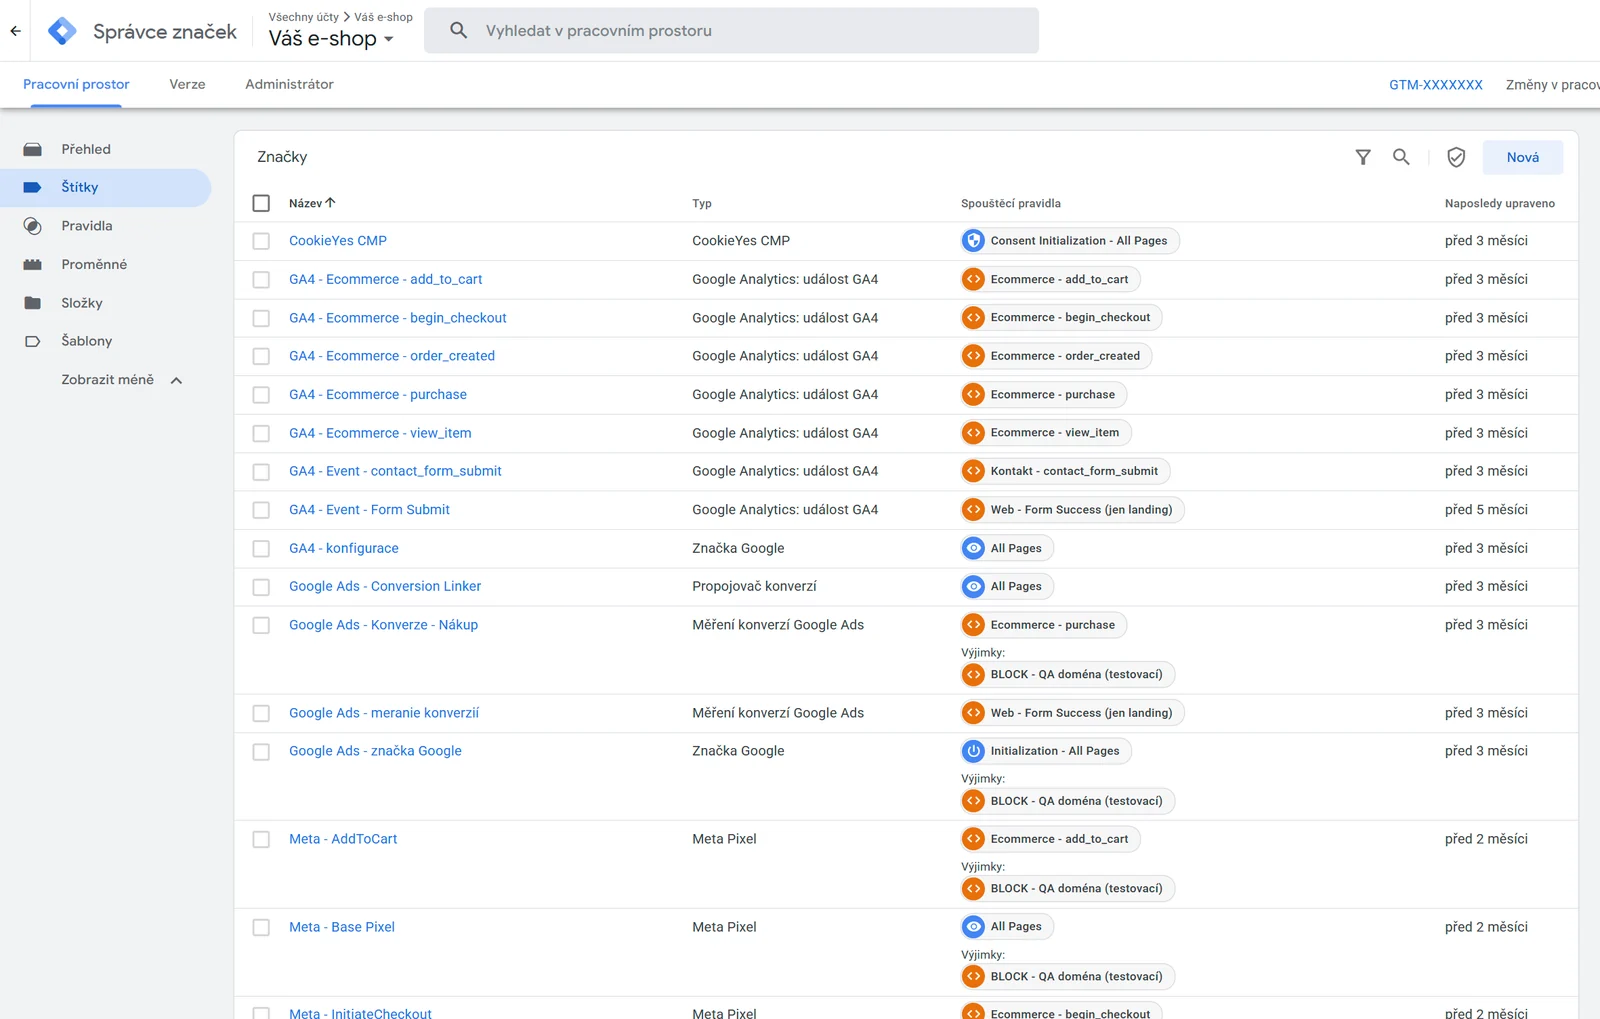Select checkbox for GA4 - Ecommerce - purchase
The height and width of the screenshot is (1019, 1600).
[261, 395]
